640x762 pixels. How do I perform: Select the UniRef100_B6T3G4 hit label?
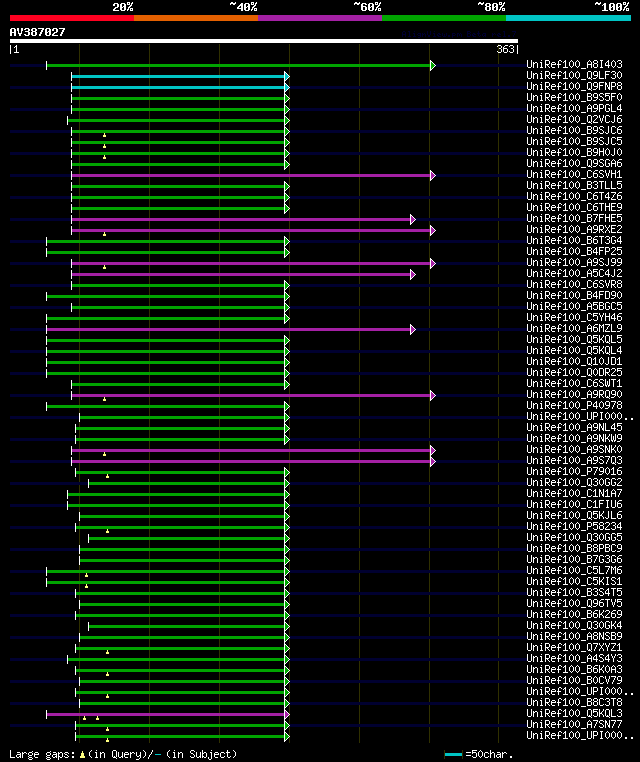click(574, 240)
